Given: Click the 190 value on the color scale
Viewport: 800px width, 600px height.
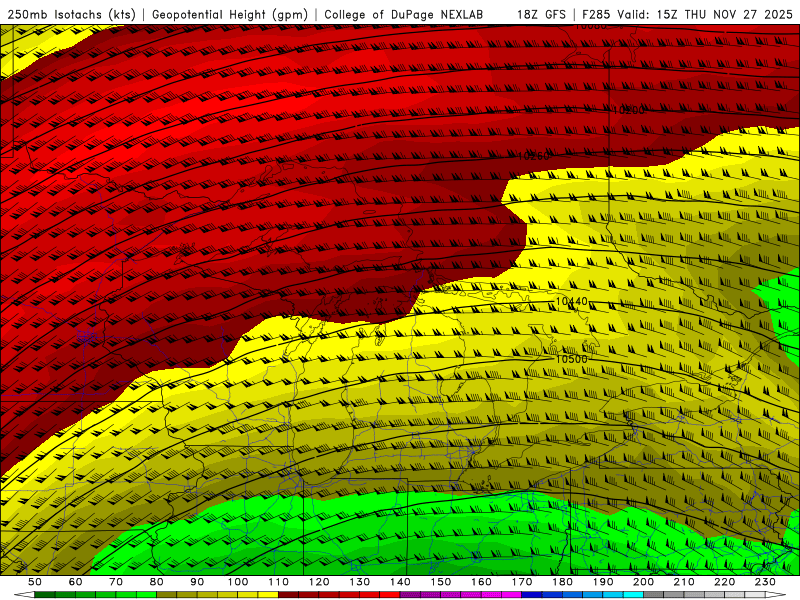Looking at the screenshot, I should pos(604,582).
